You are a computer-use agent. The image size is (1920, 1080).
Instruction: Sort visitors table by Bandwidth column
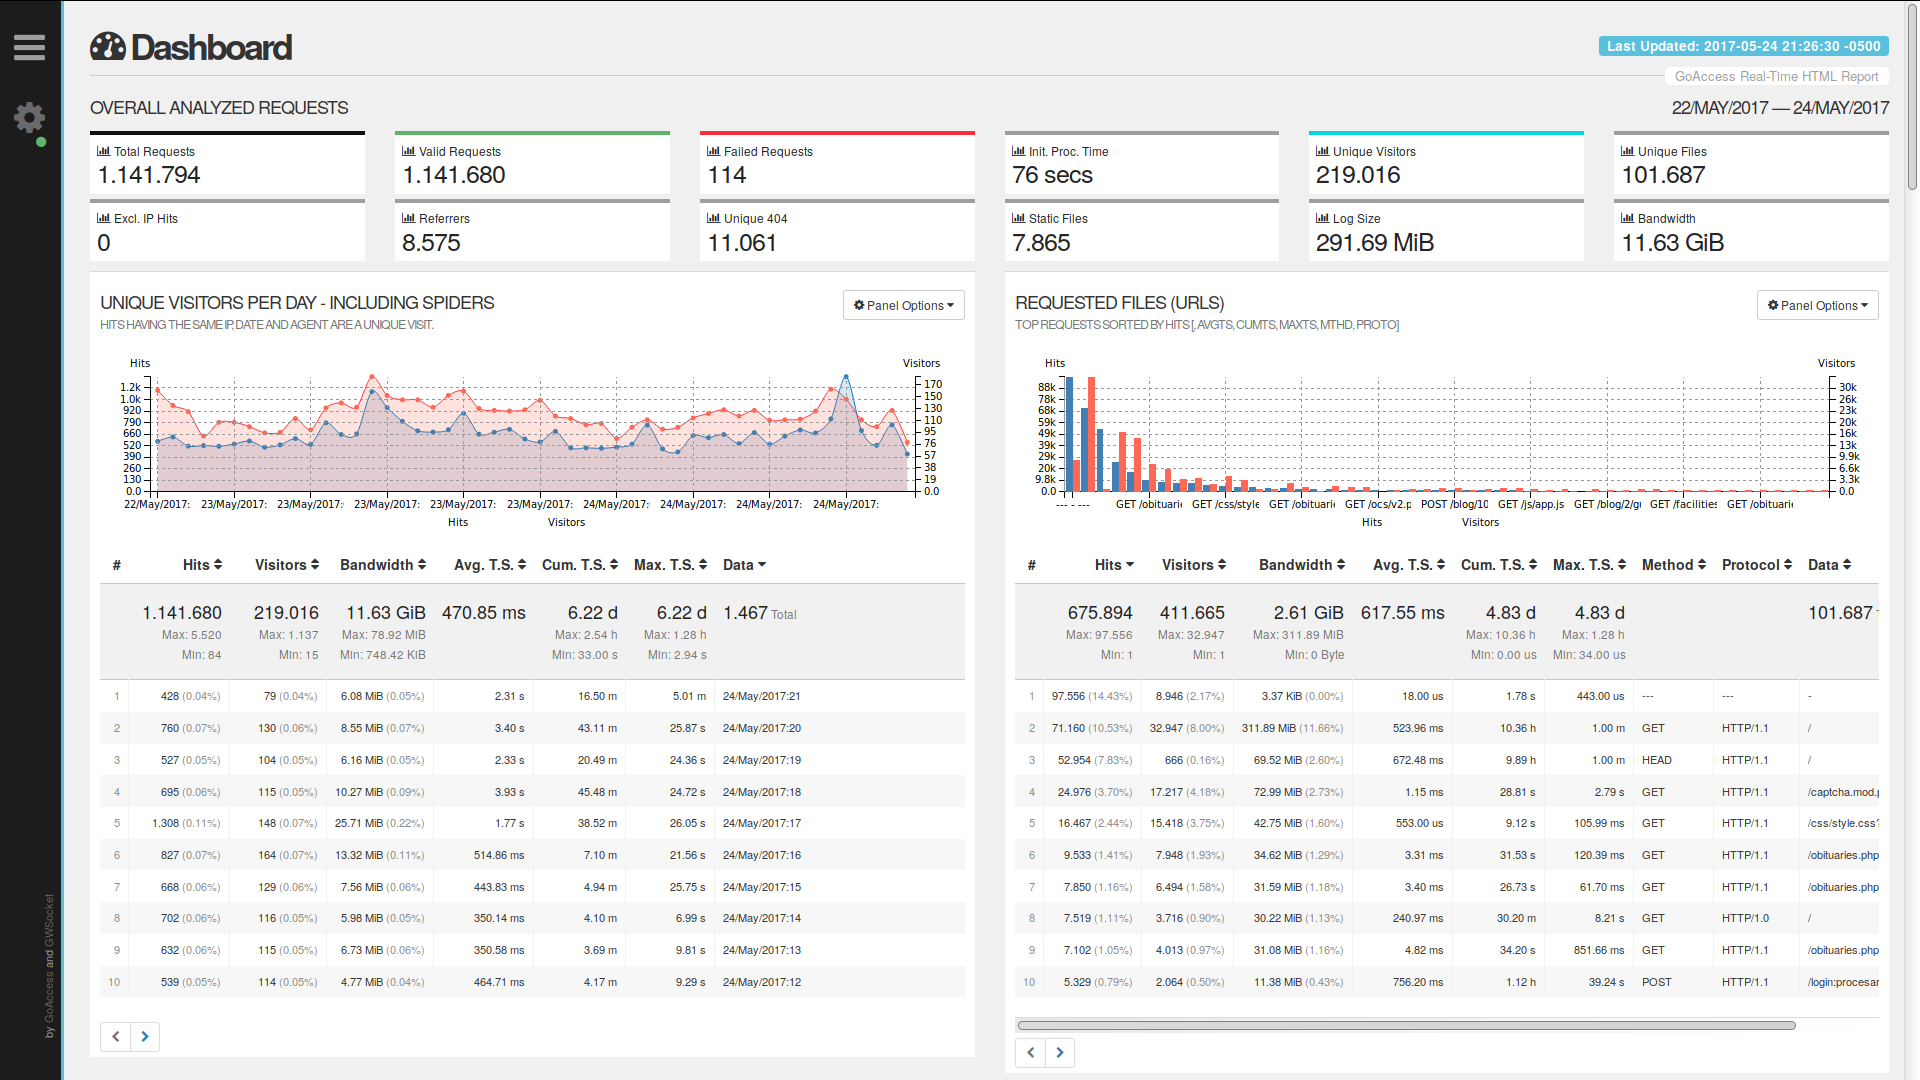383,565
